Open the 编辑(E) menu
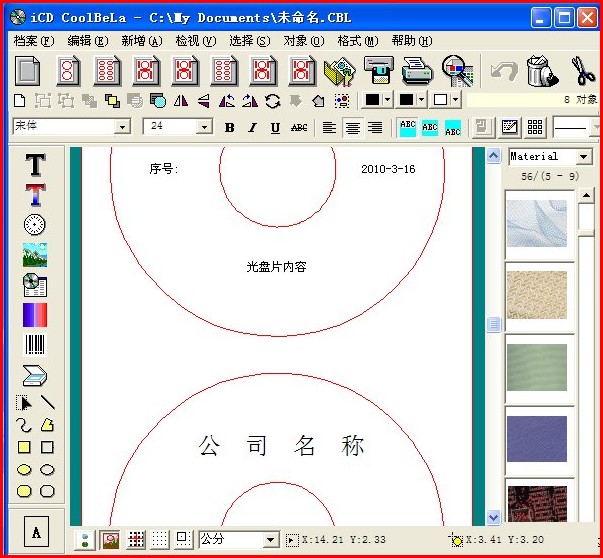Viewport: 603px width, 558px height. pyautogui.click(x=88, y=41)
